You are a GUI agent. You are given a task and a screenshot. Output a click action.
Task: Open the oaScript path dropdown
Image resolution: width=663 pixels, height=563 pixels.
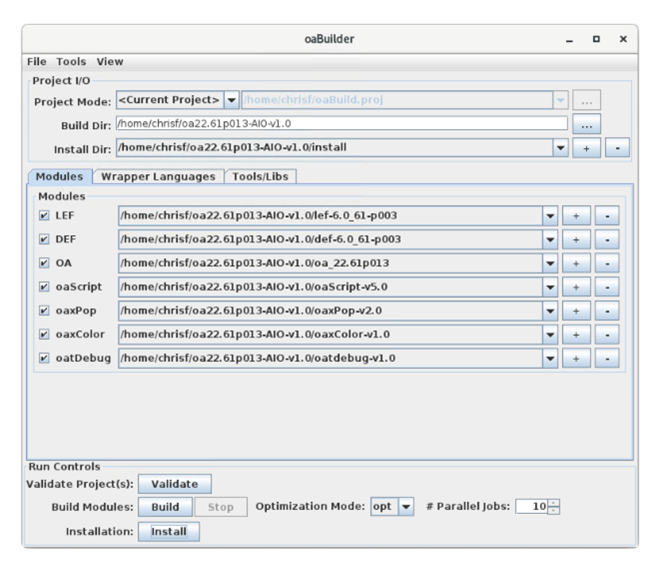(550, 287)
